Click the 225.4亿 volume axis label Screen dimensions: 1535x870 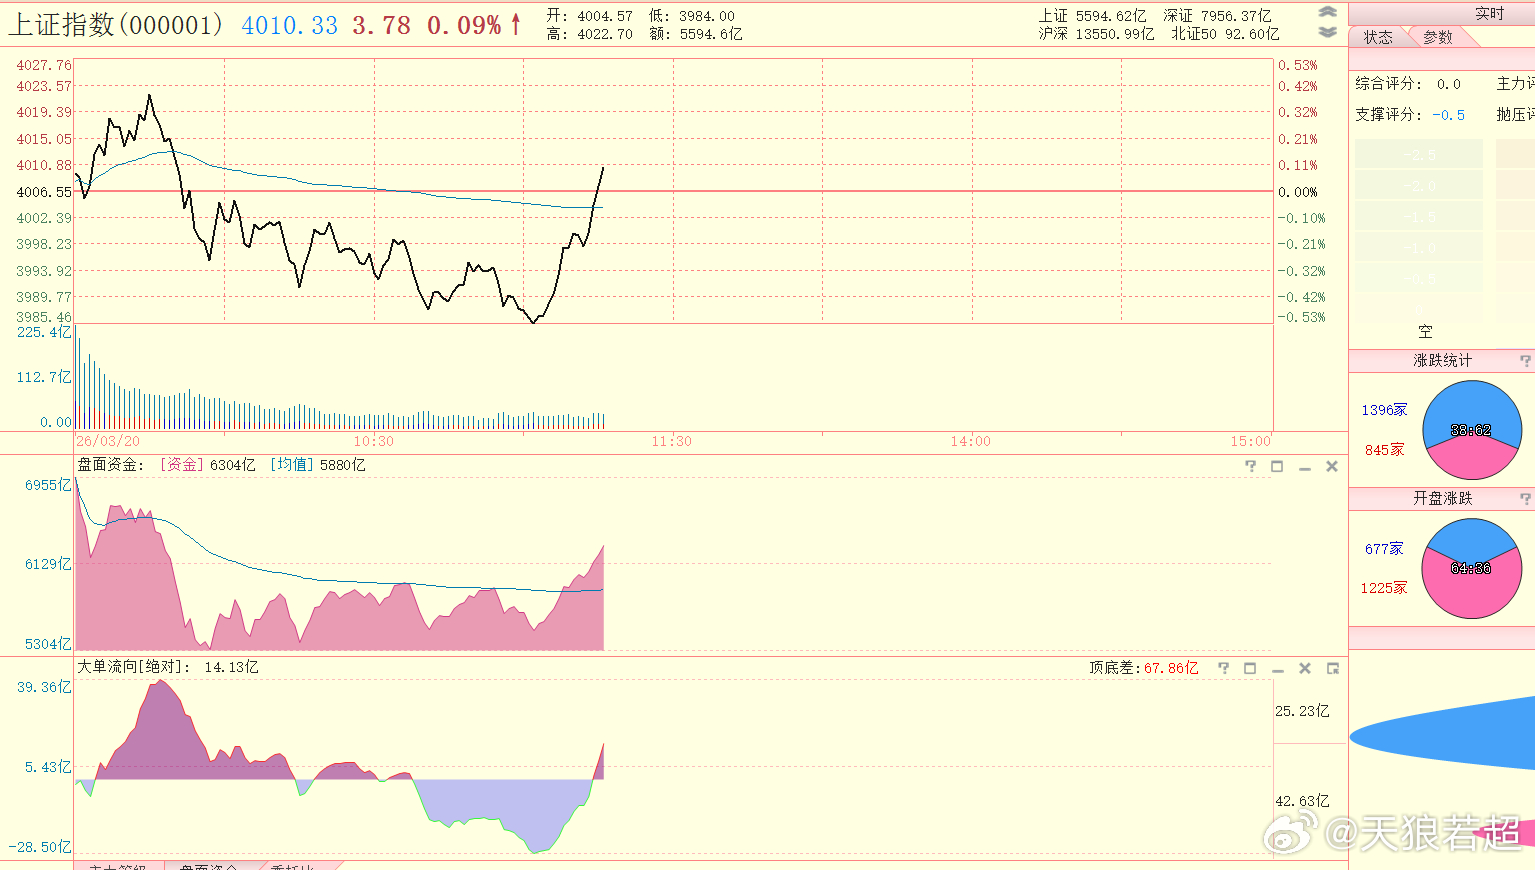(44, 332)
